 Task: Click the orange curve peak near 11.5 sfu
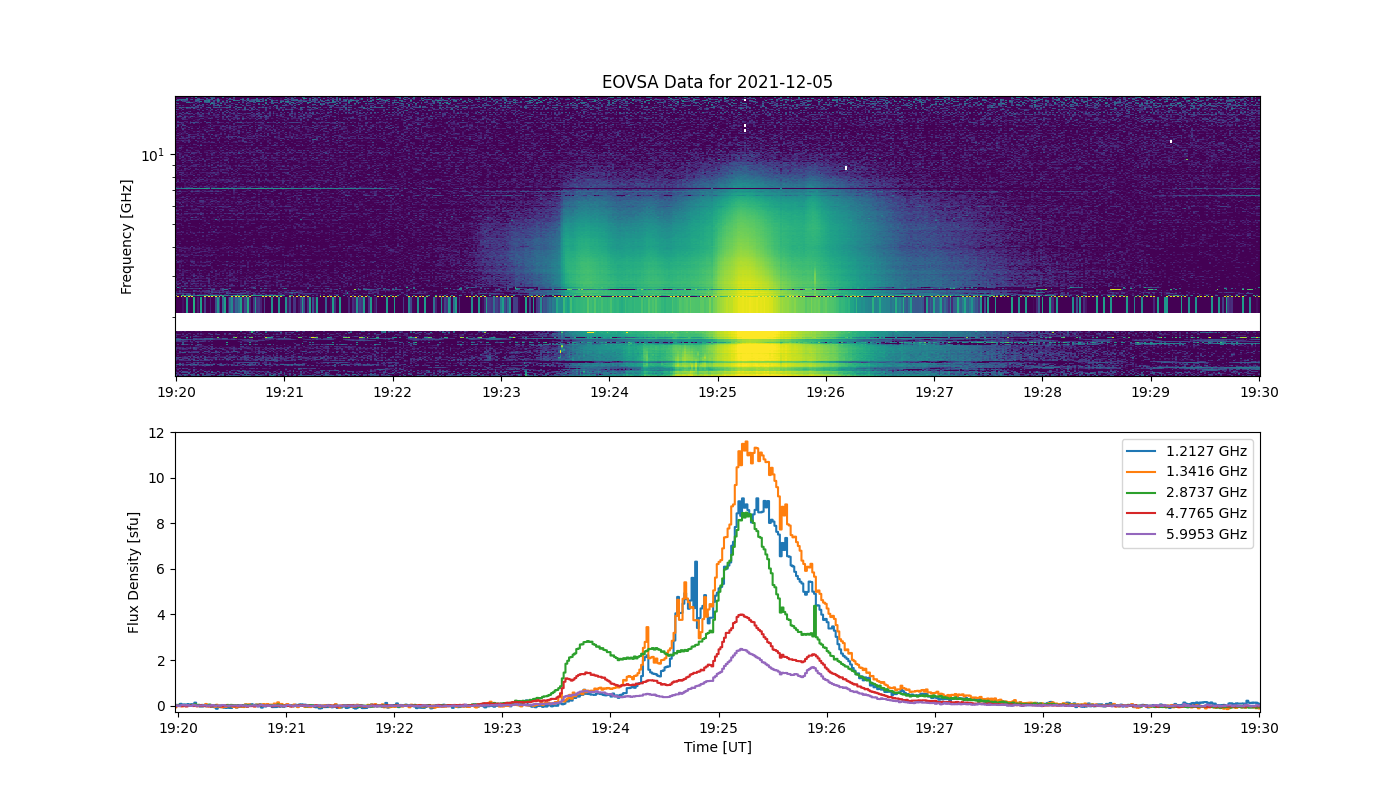click(x=745, y=443)
